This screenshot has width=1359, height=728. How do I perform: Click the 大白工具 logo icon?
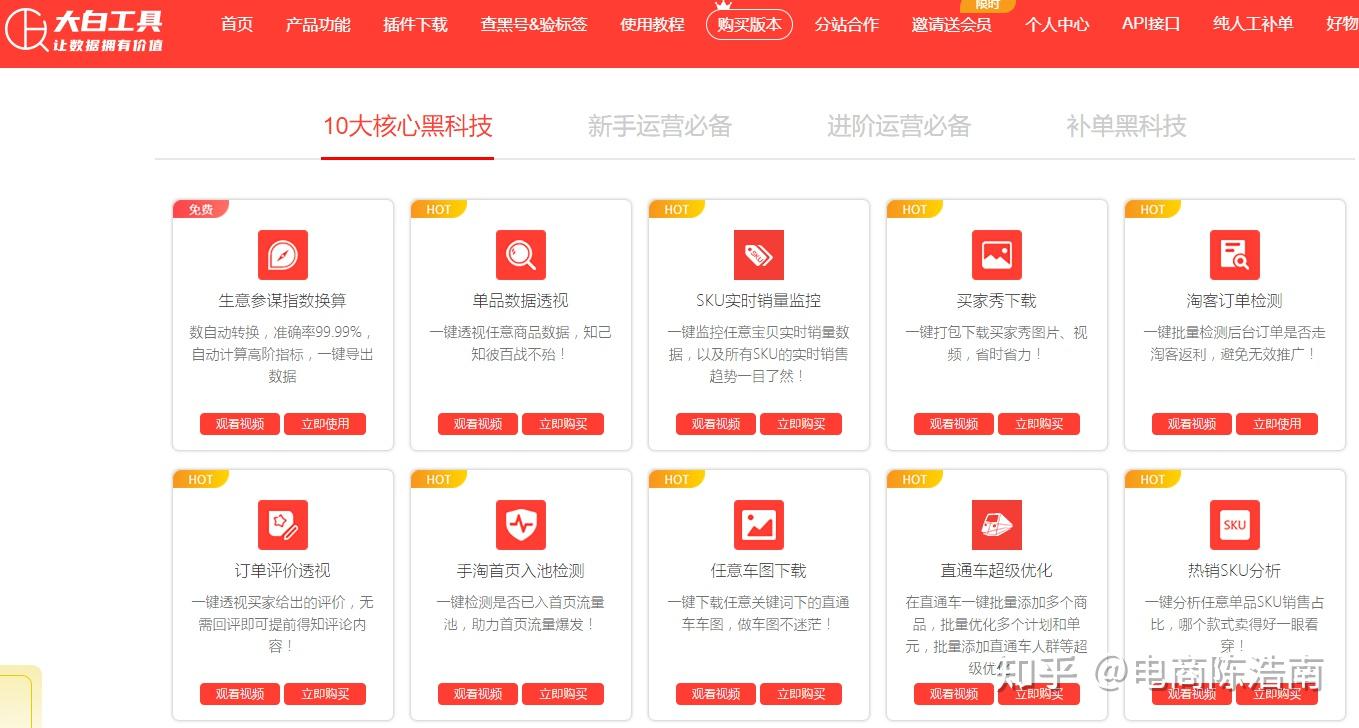(x=26, y=30)
